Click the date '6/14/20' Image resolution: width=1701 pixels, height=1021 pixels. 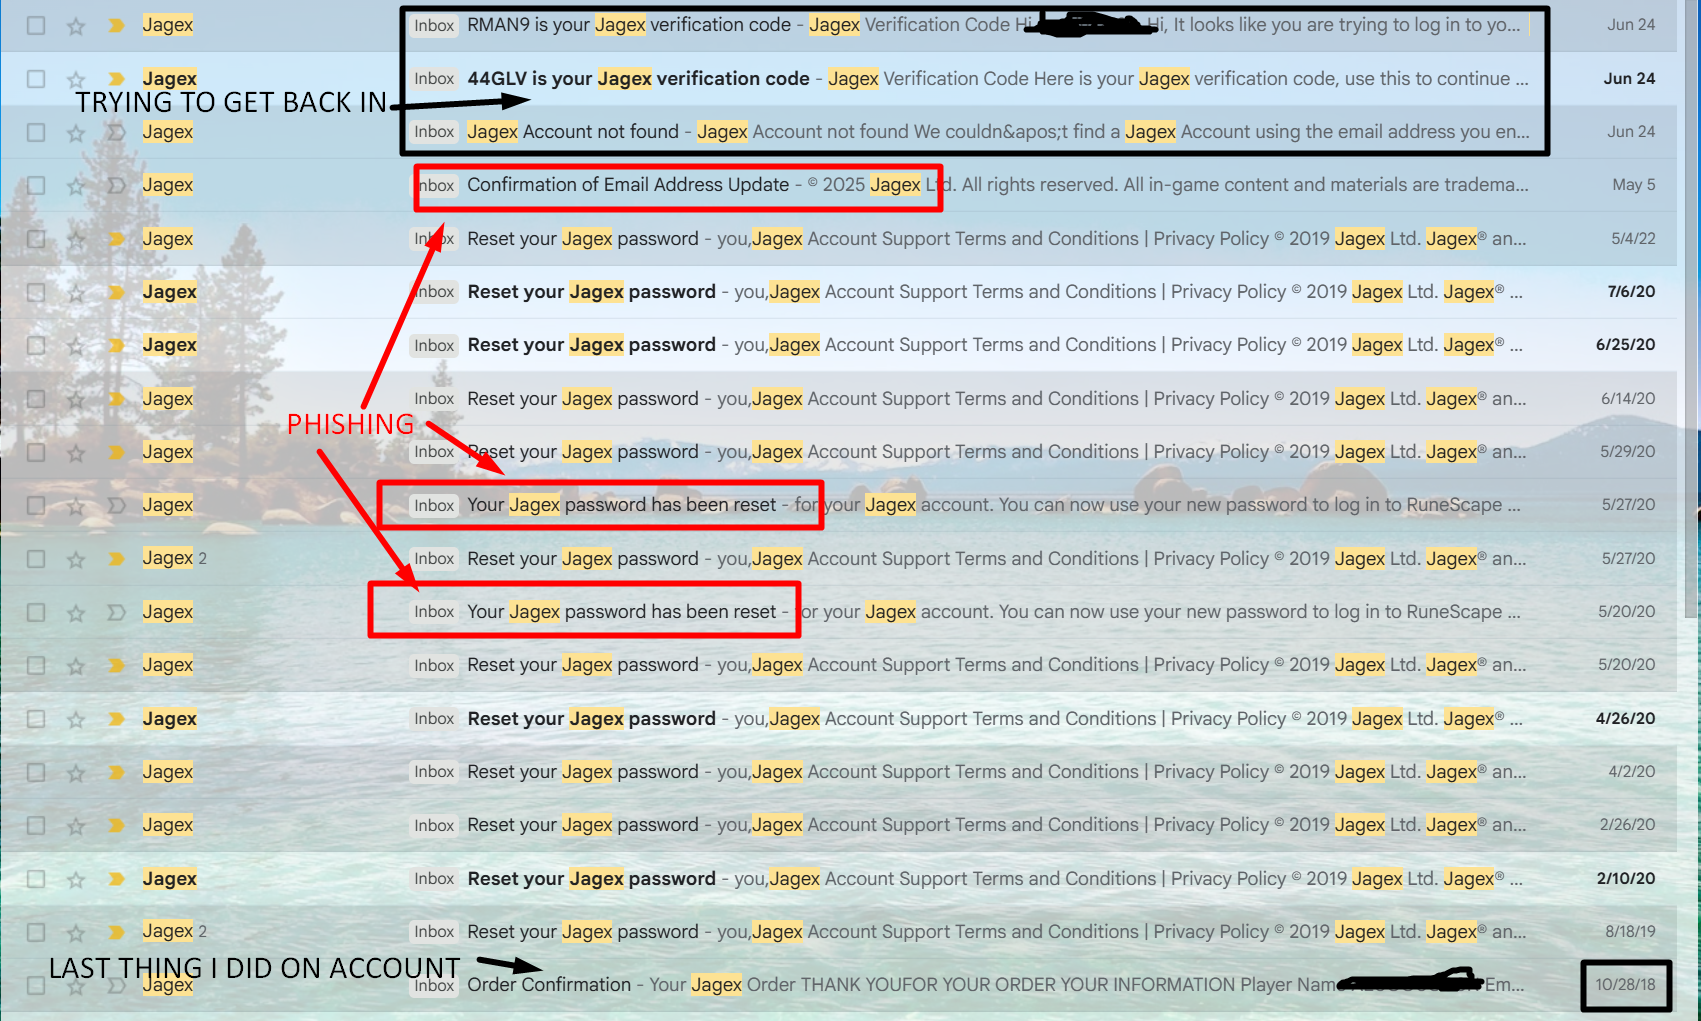pos(1628,399)
